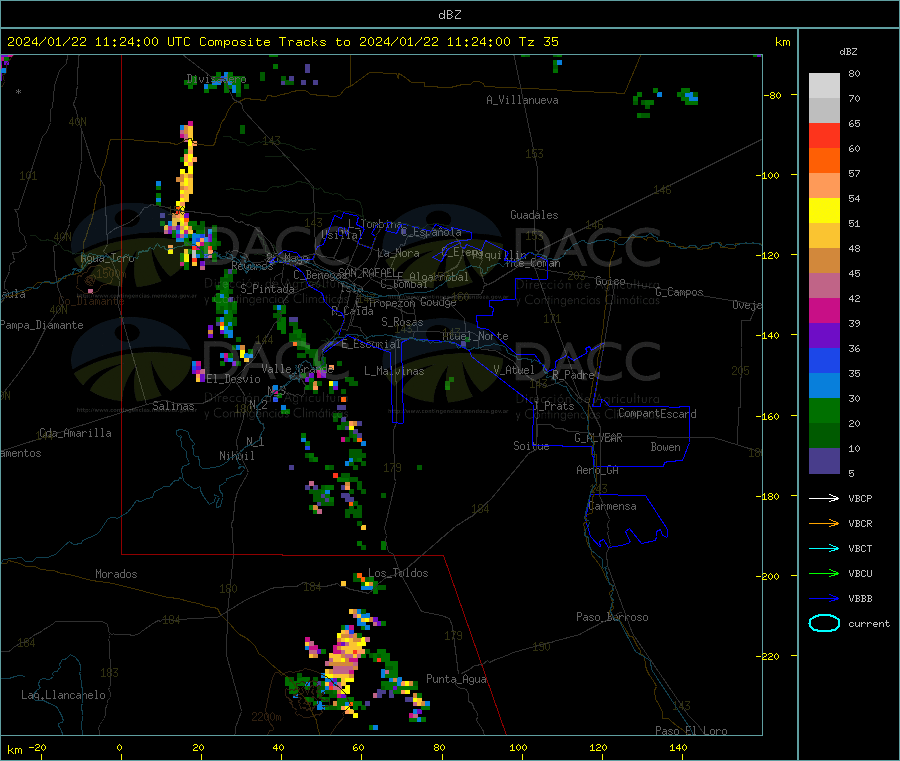Click the V_Atuel location label
The width and height of the screenshot is (900, 761).
(514, 370)
